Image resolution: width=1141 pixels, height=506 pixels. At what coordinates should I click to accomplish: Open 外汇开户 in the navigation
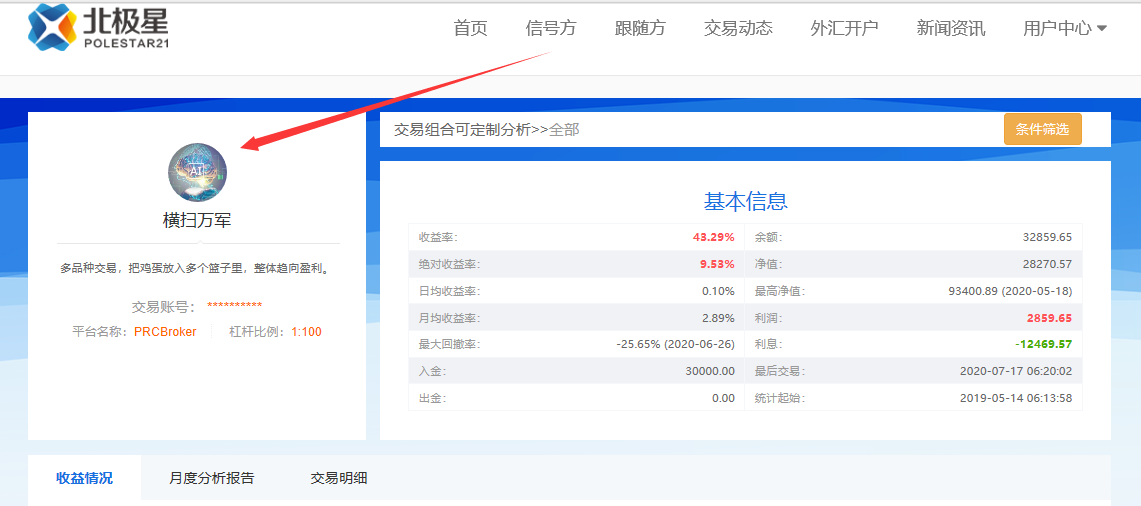pos(844,28)
